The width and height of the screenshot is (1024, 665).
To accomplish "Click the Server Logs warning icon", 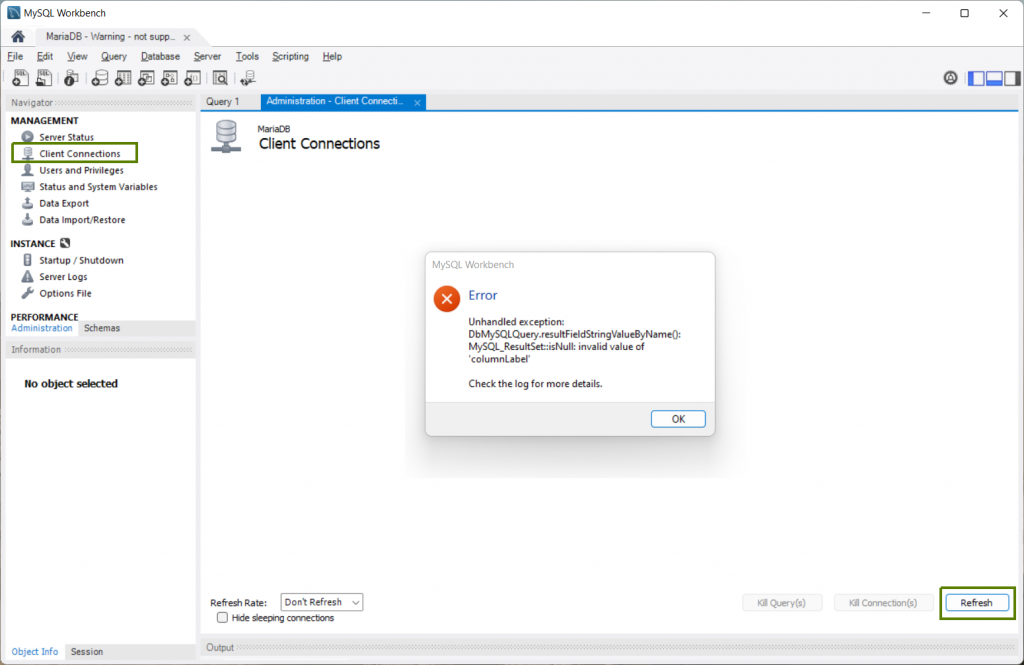I will (x=27, y=276).
